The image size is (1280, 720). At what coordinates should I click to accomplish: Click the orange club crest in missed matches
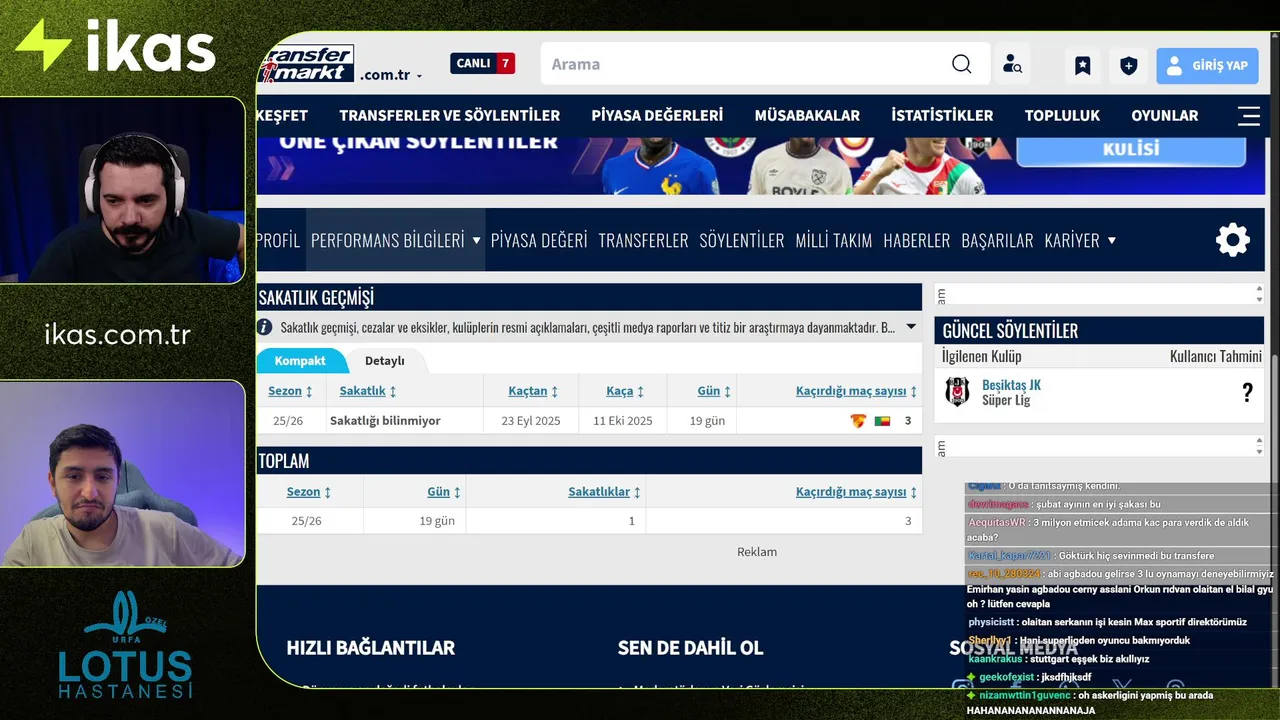[x=858, y=421]
